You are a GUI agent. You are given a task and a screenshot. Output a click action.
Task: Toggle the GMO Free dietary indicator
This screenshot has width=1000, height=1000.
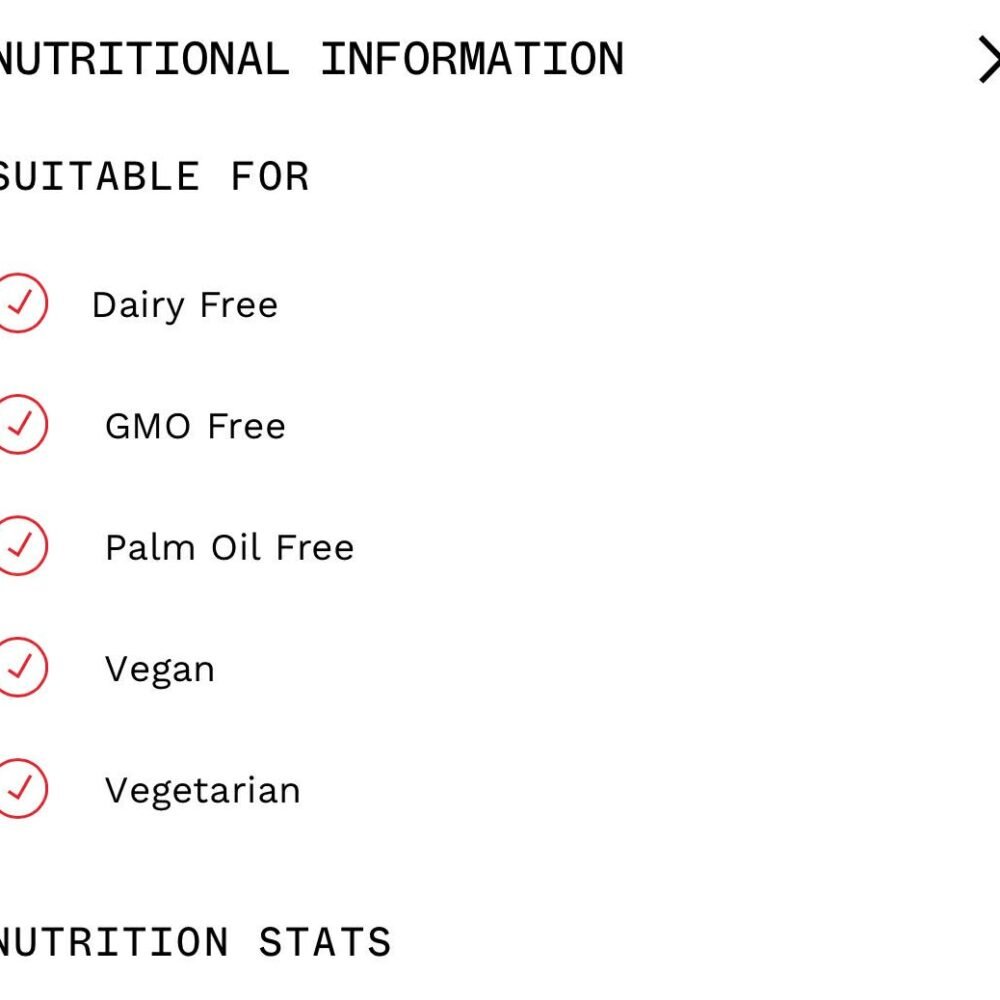pos(18,425)
